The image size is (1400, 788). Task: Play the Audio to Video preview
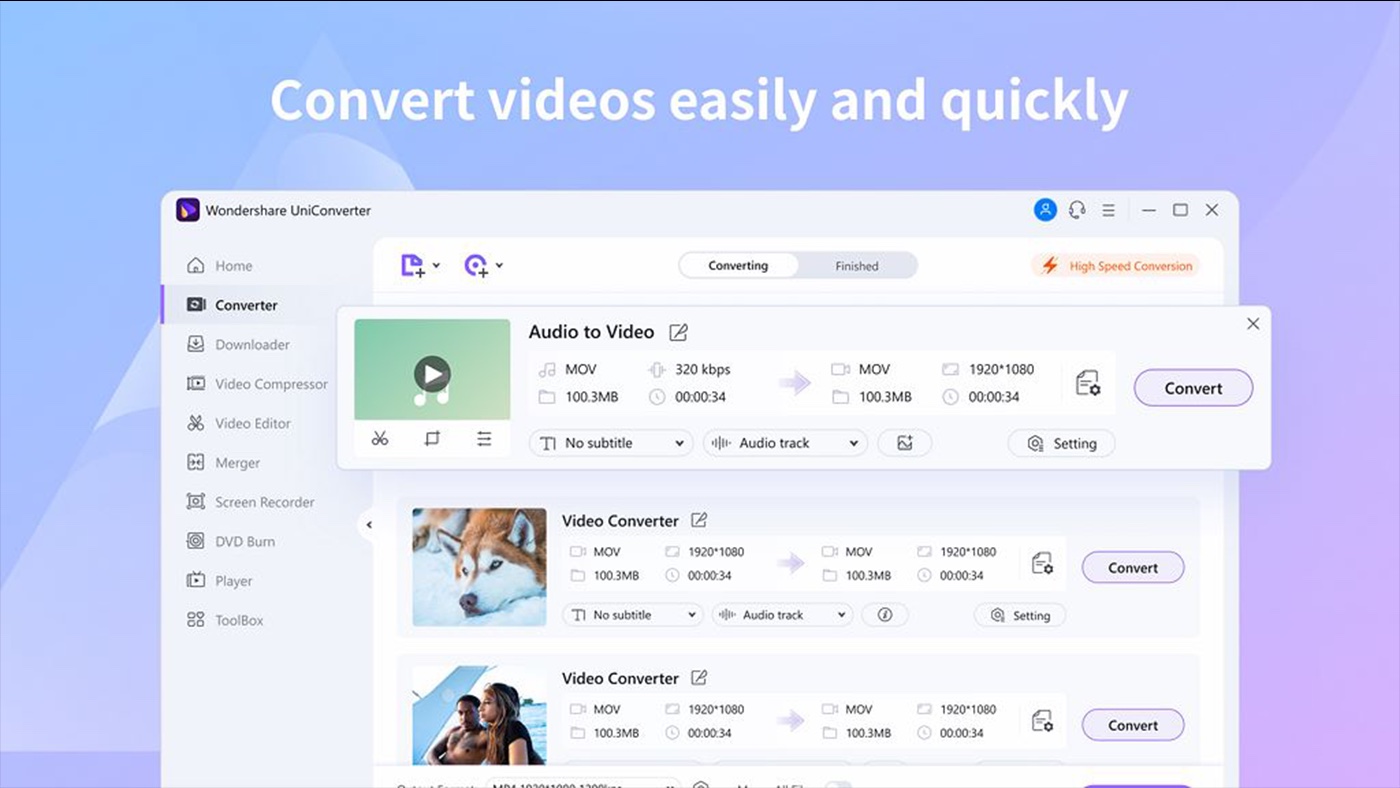(x=432, y=375)
